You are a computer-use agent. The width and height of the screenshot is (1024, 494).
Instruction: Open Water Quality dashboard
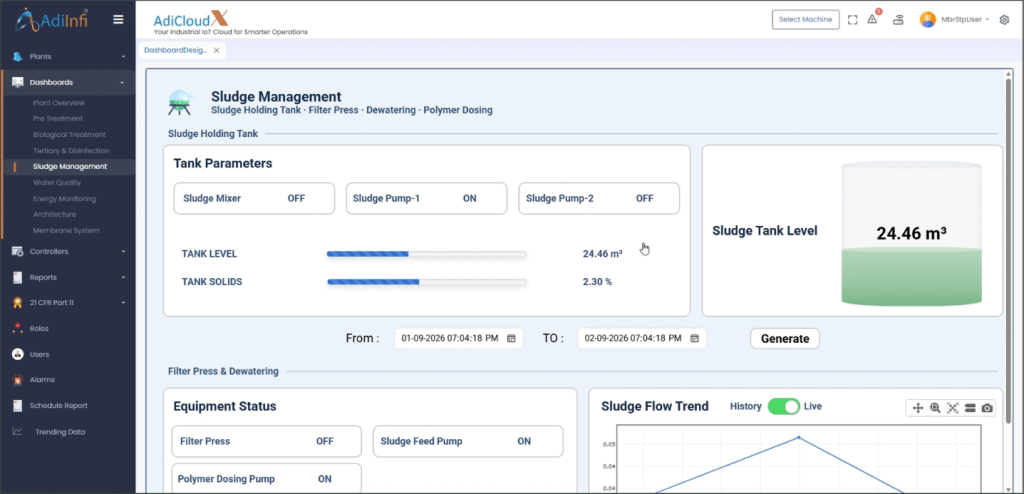pos(57,183)
